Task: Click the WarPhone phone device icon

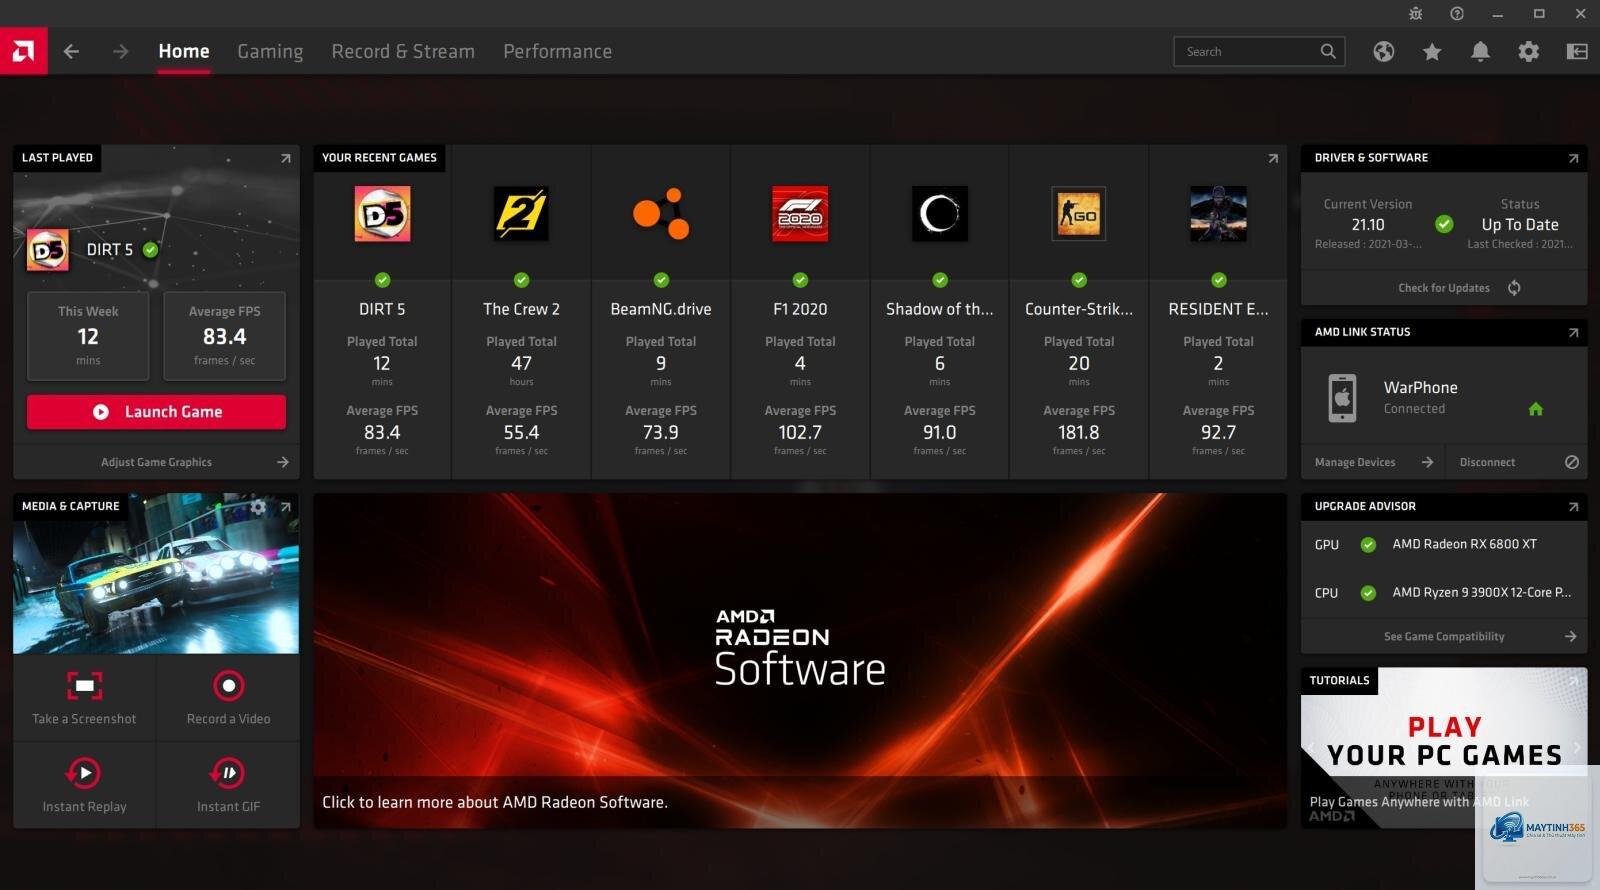Action: [x=1342, y=398]
